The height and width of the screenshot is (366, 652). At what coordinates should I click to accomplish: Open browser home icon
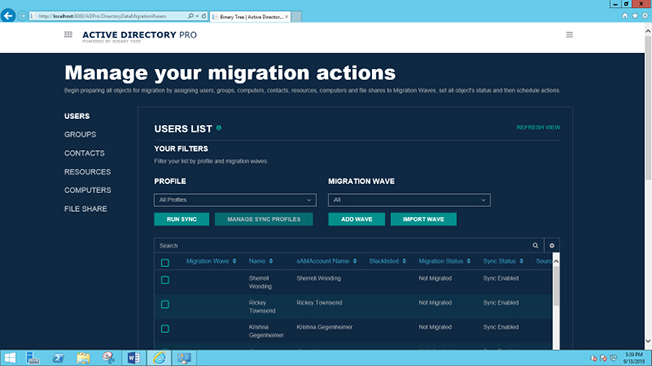[x=625, y=16]
